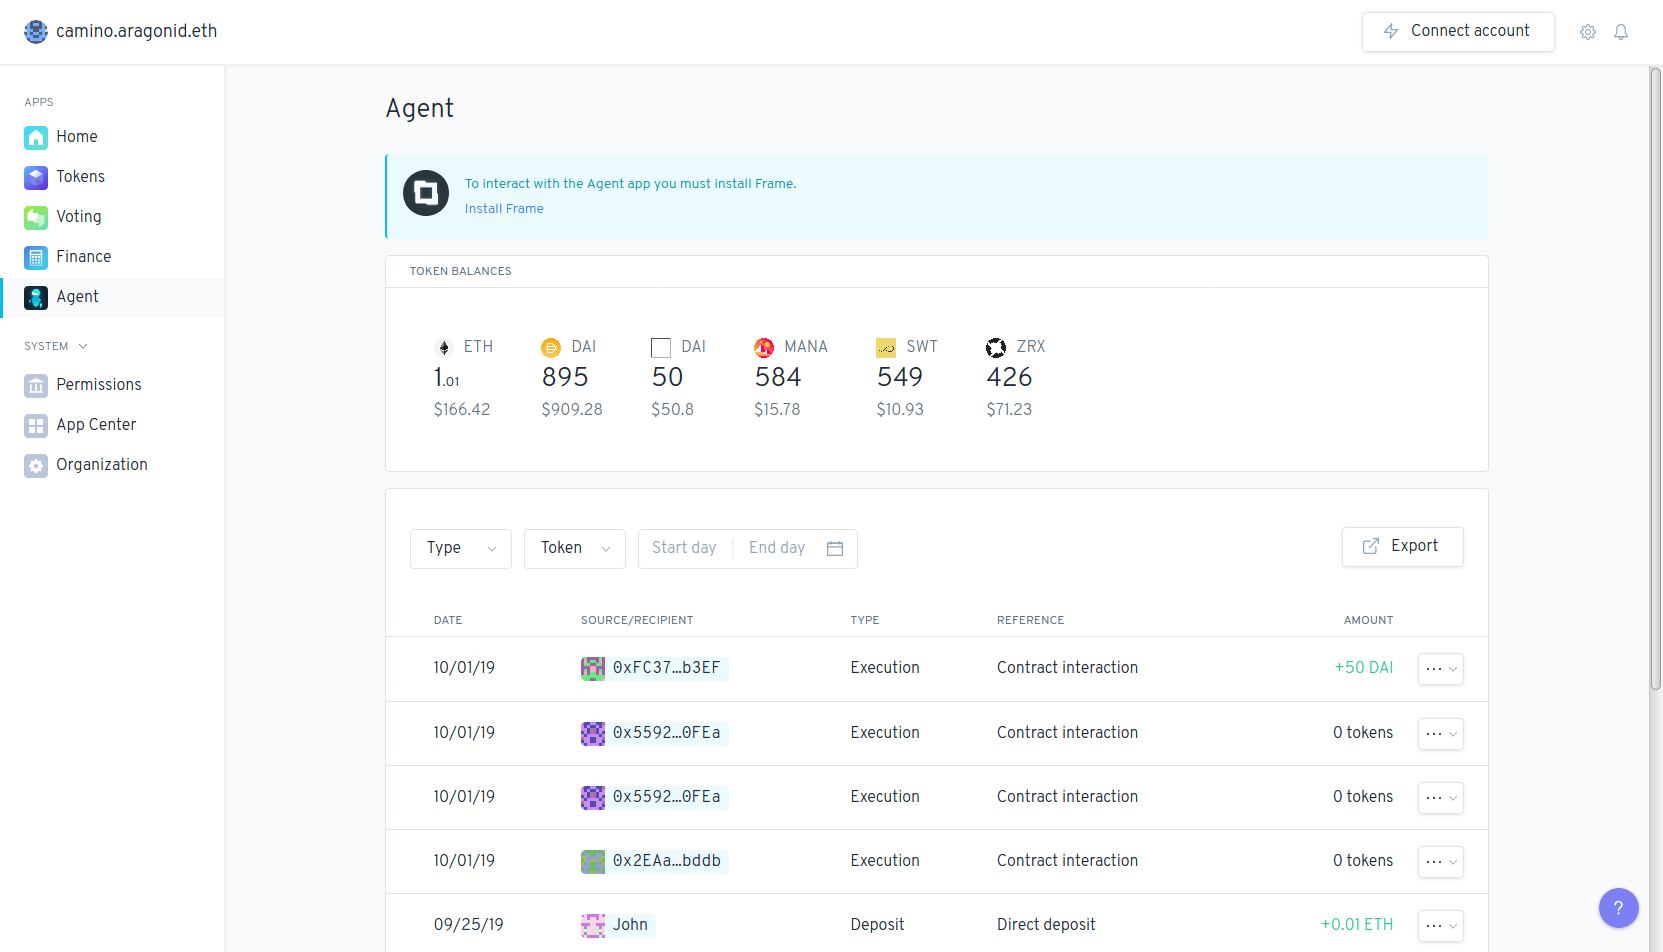Click the ZRX token icon

click(996, 347)
